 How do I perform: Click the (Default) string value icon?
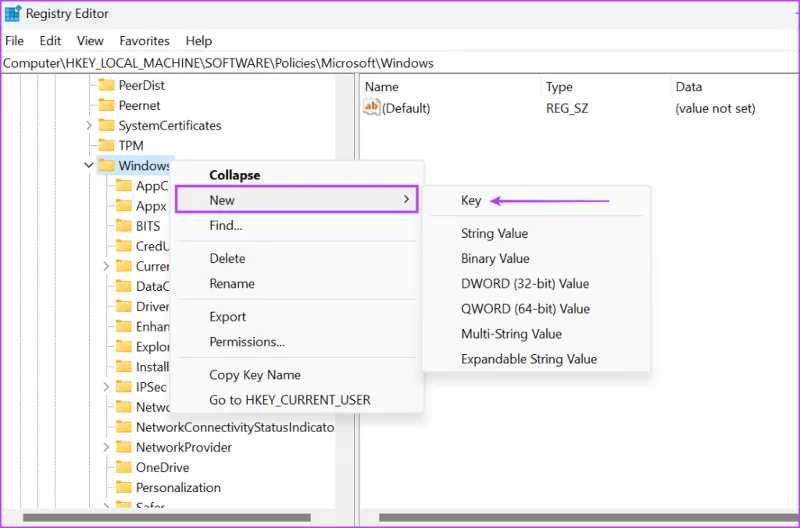point(371,108)
